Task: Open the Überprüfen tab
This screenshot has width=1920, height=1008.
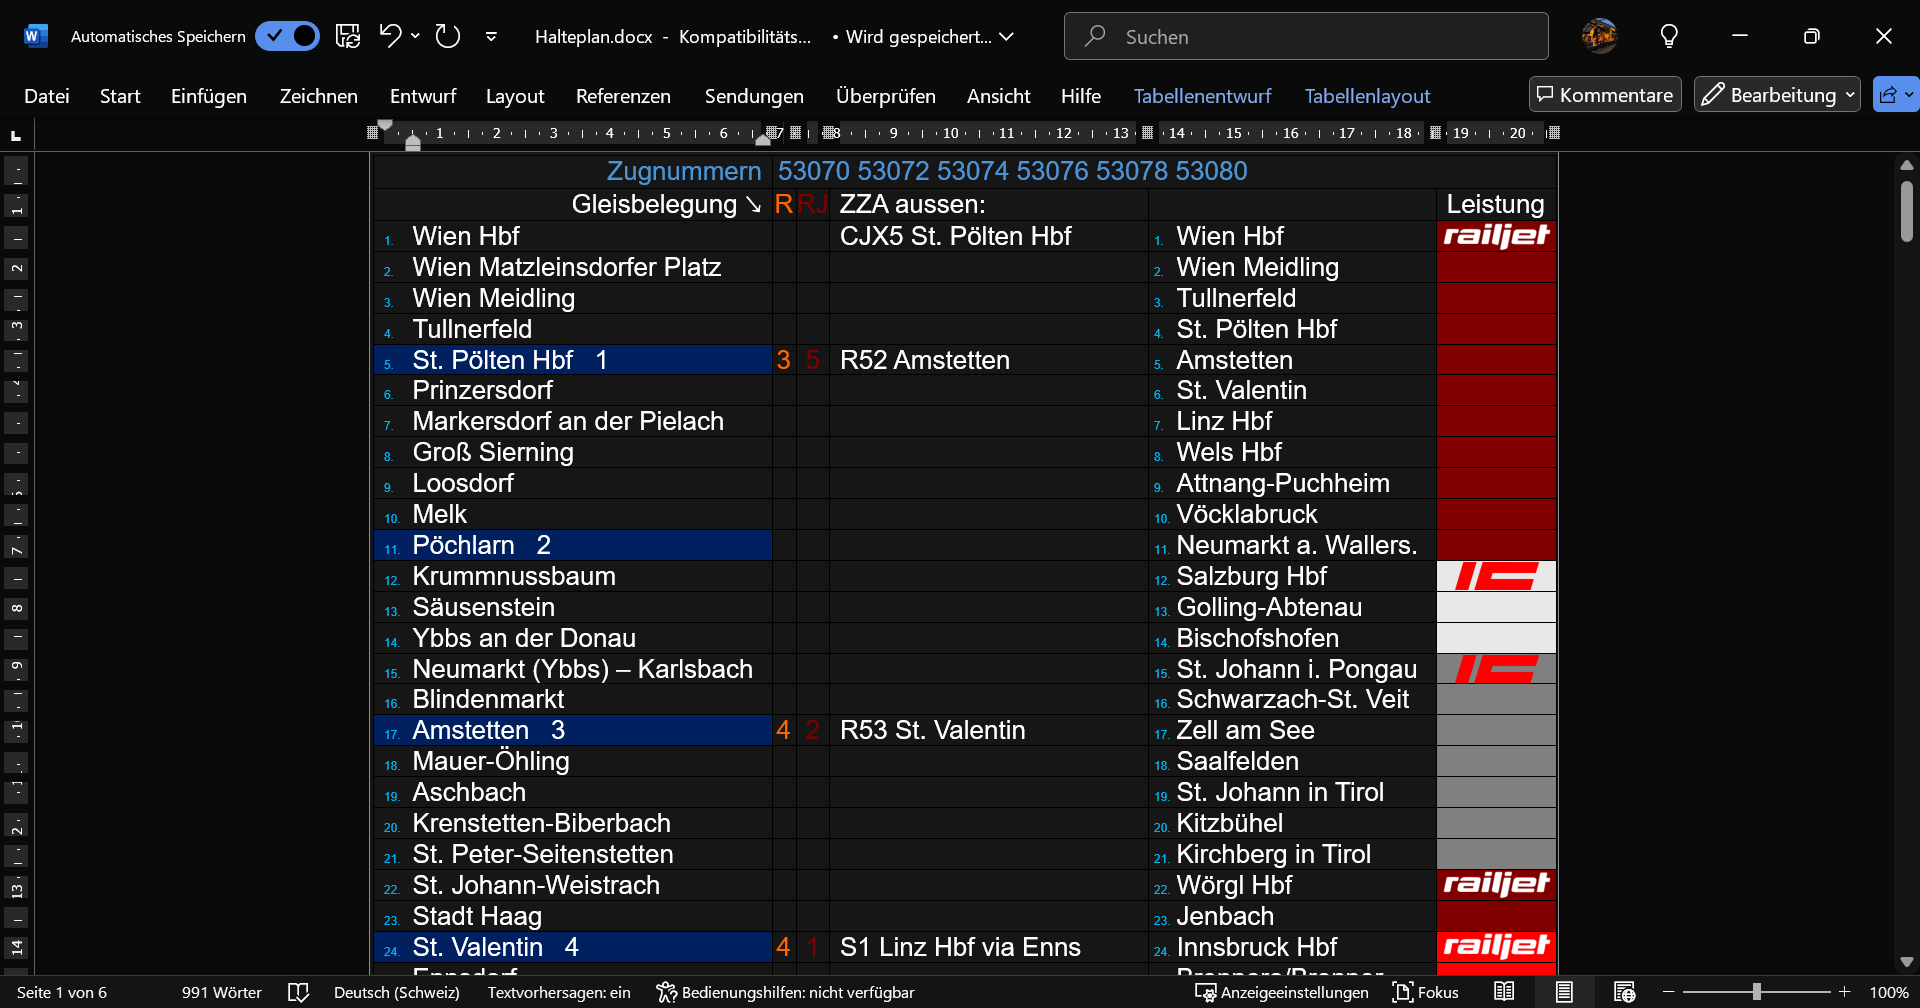Action: 886,96
